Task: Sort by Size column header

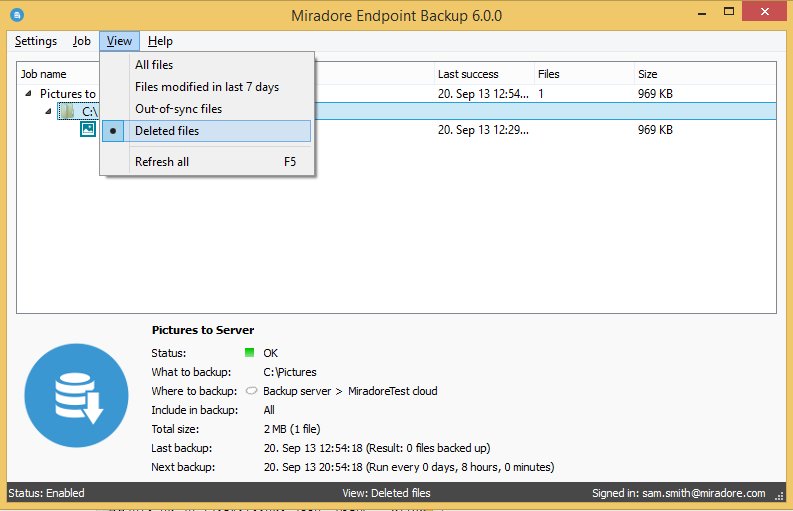Action: pos(647,74)
